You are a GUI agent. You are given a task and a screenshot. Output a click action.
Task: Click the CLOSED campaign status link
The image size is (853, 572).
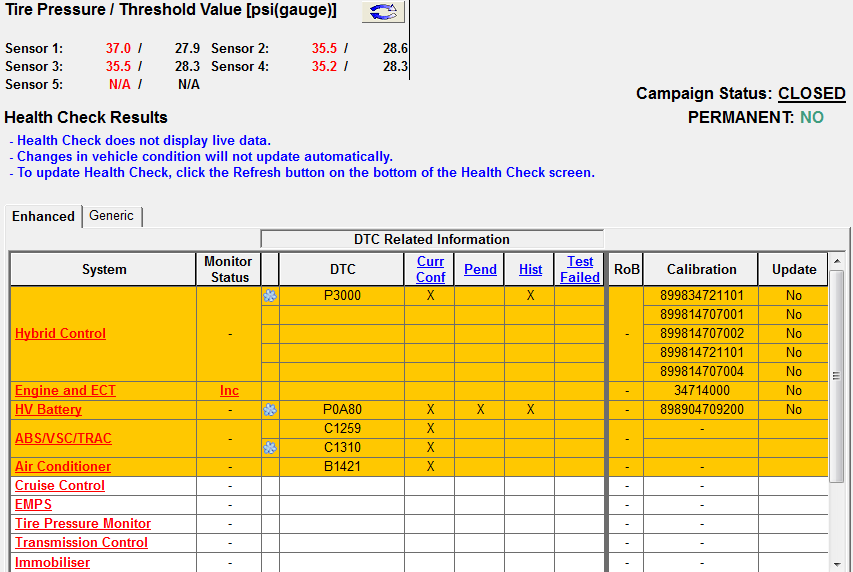pyautogui.click(x=812, y=93)
